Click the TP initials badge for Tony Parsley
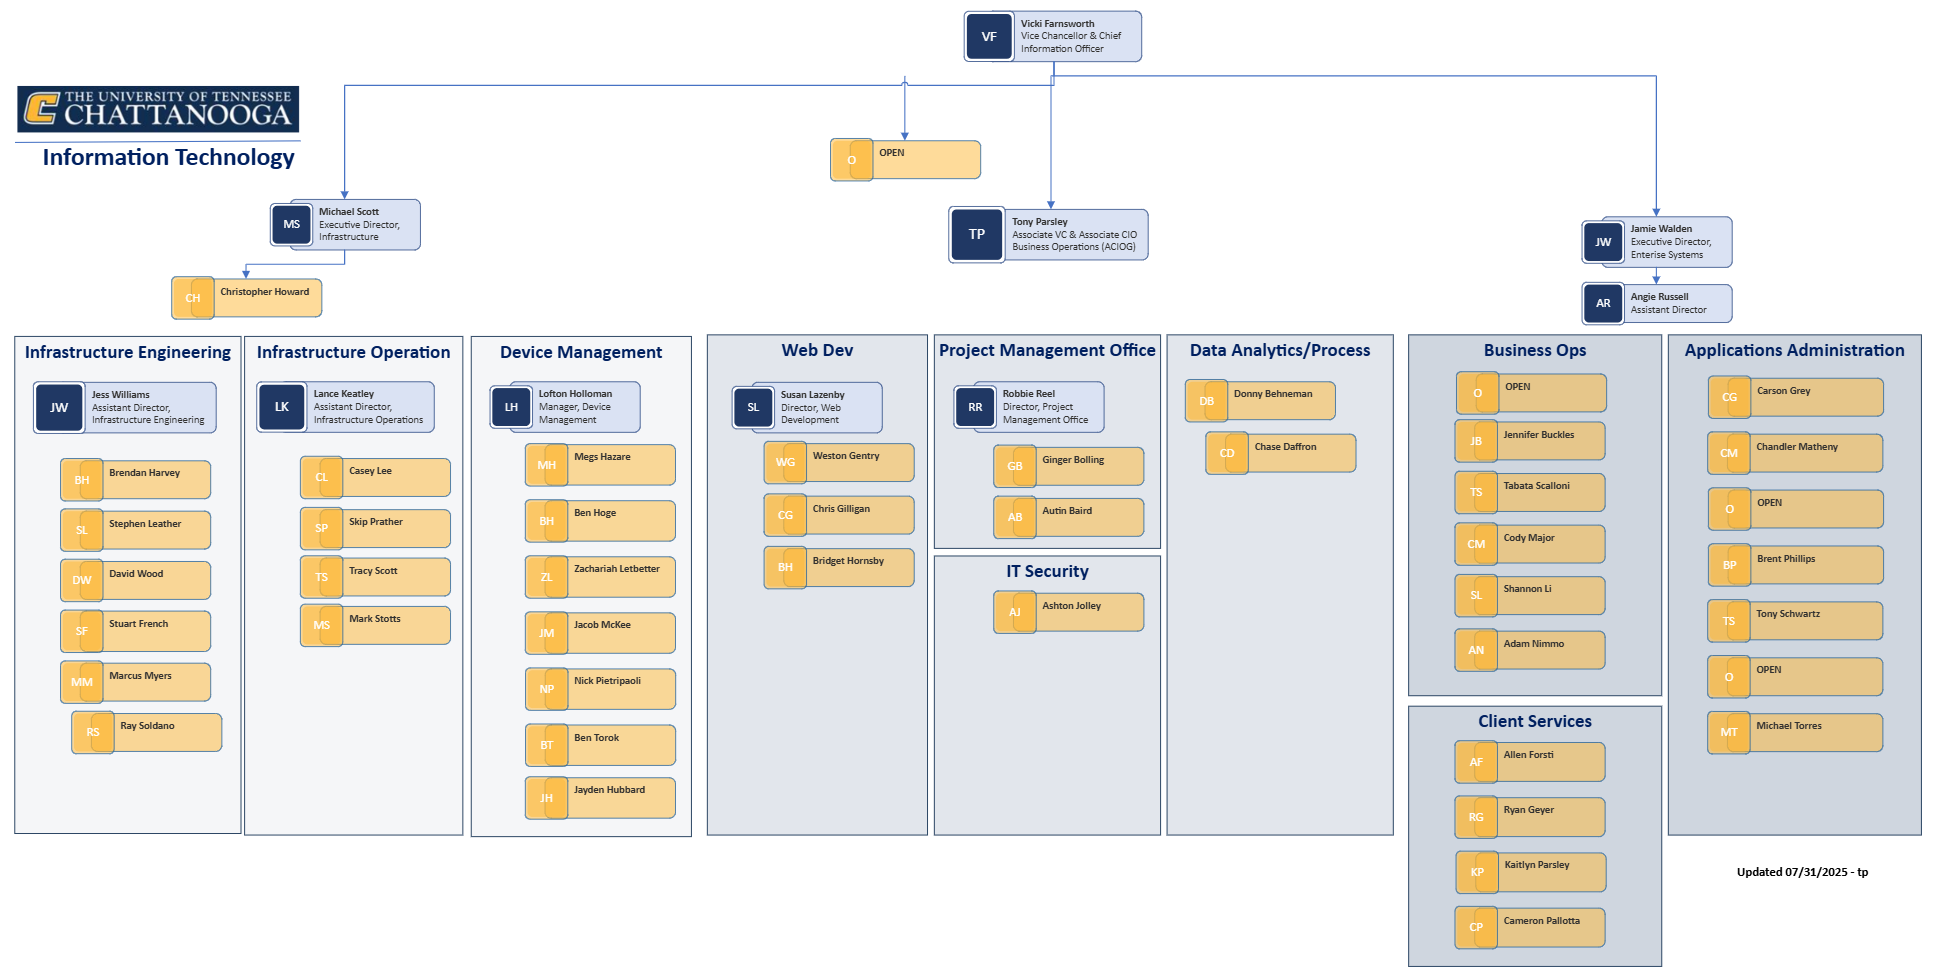The width and height of the screenshot is (1933, 980). tap(976, 234)
